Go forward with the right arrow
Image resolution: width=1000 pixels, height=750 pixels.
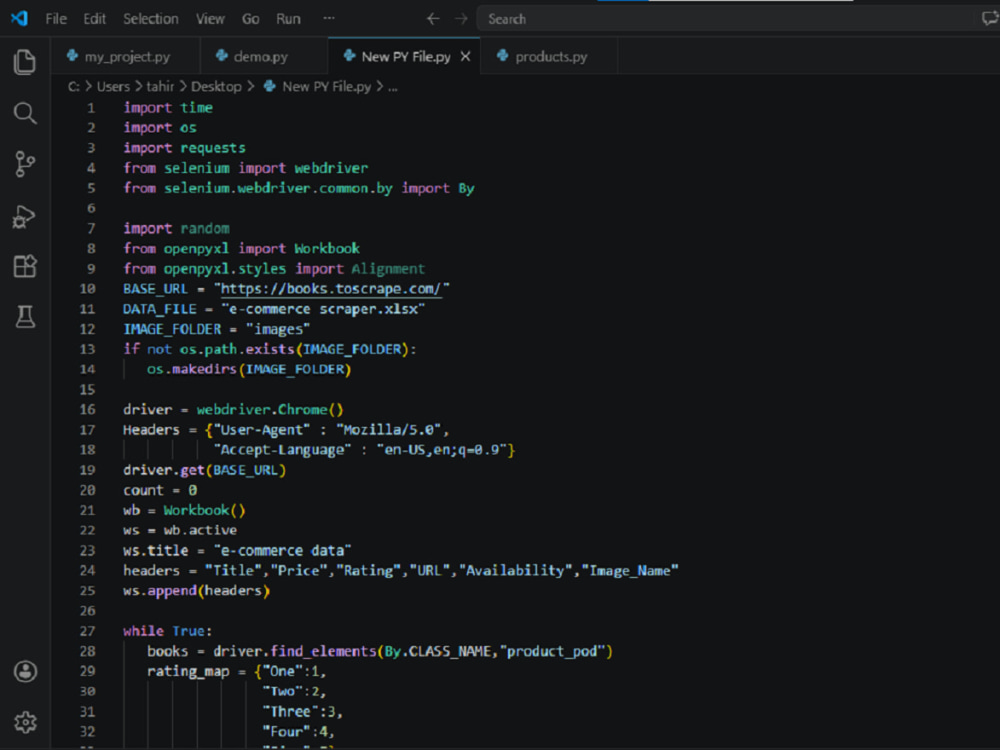[460, 19]
